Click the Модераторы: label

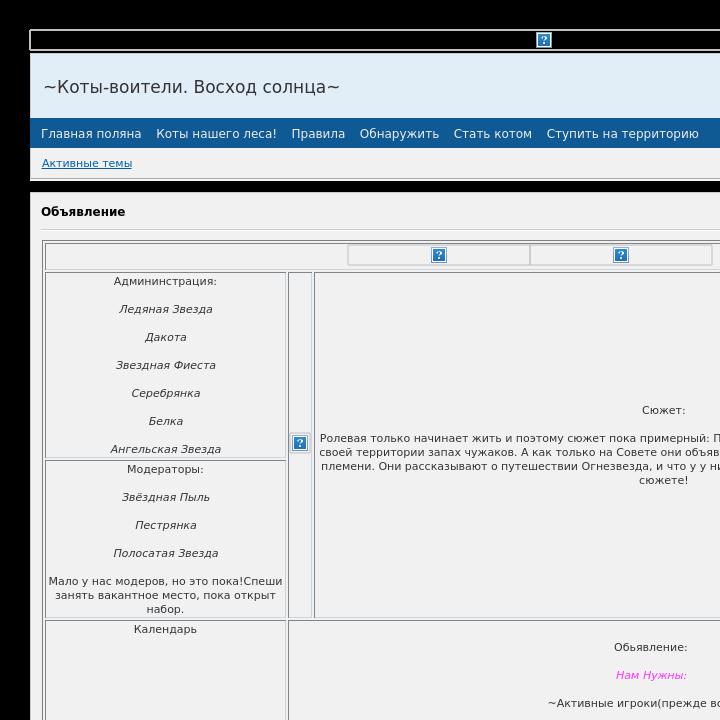[x=165, y=469]
